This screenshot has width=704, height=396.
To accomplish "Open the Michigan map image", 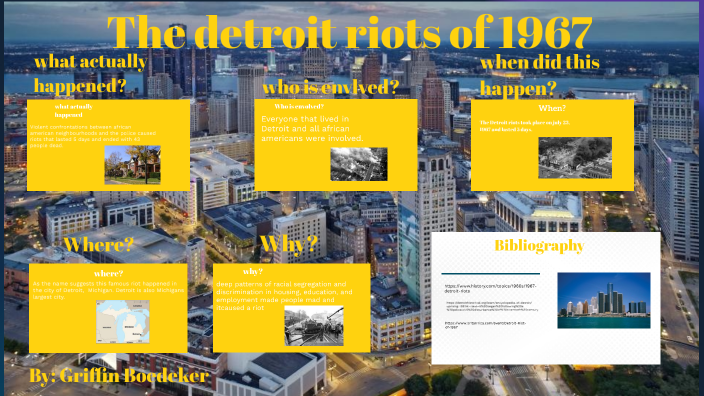I will [x=123, y=322].
